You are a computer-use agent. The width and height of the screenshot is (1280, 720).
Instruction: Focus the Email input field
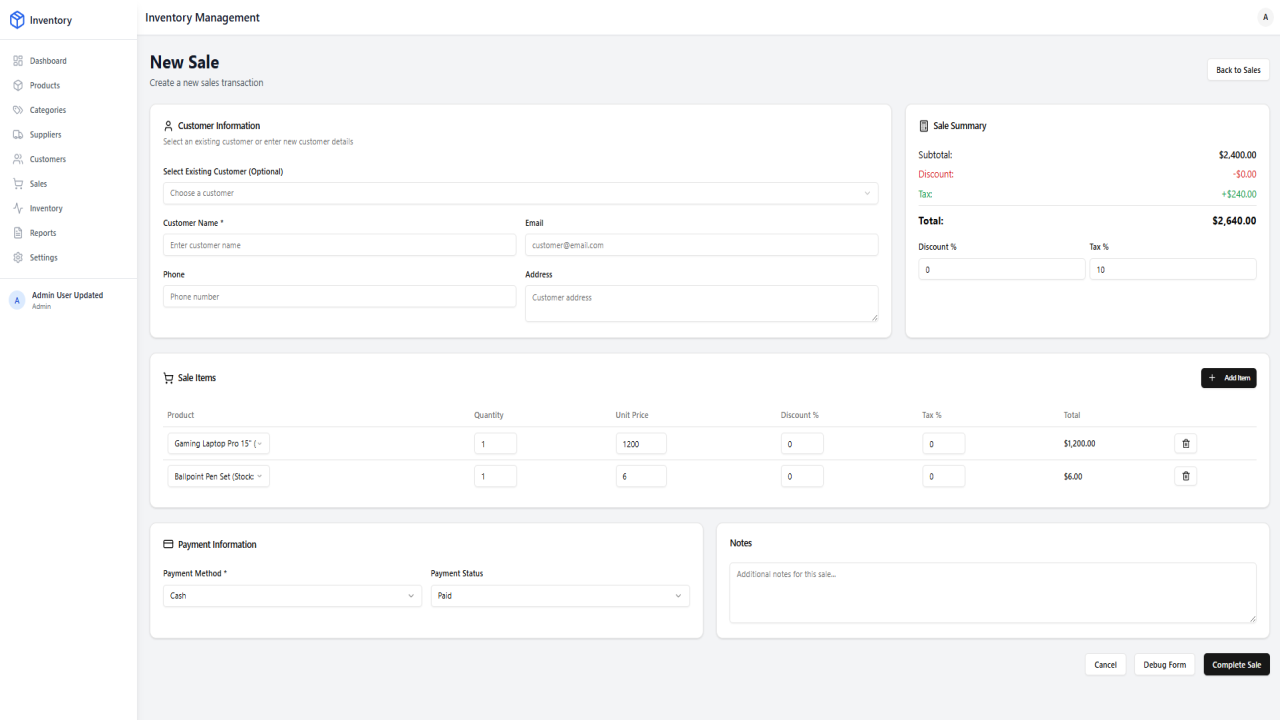[x=702, y=245]
